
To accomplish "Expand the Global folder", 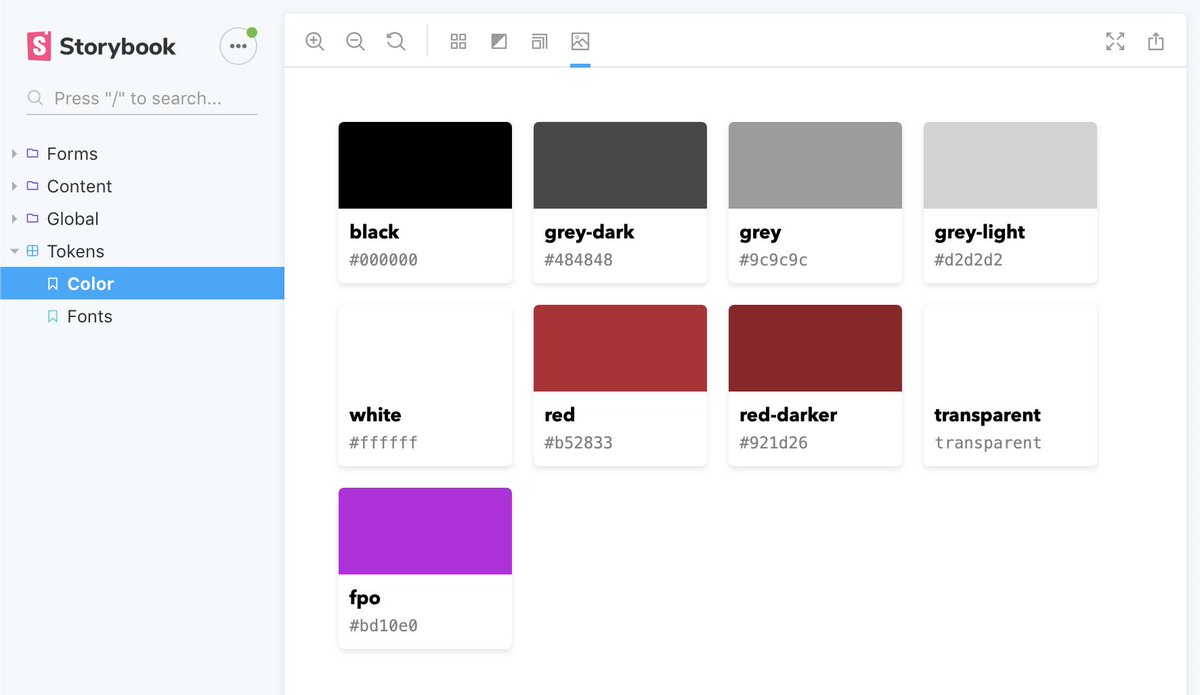I will tap(72, 219).
